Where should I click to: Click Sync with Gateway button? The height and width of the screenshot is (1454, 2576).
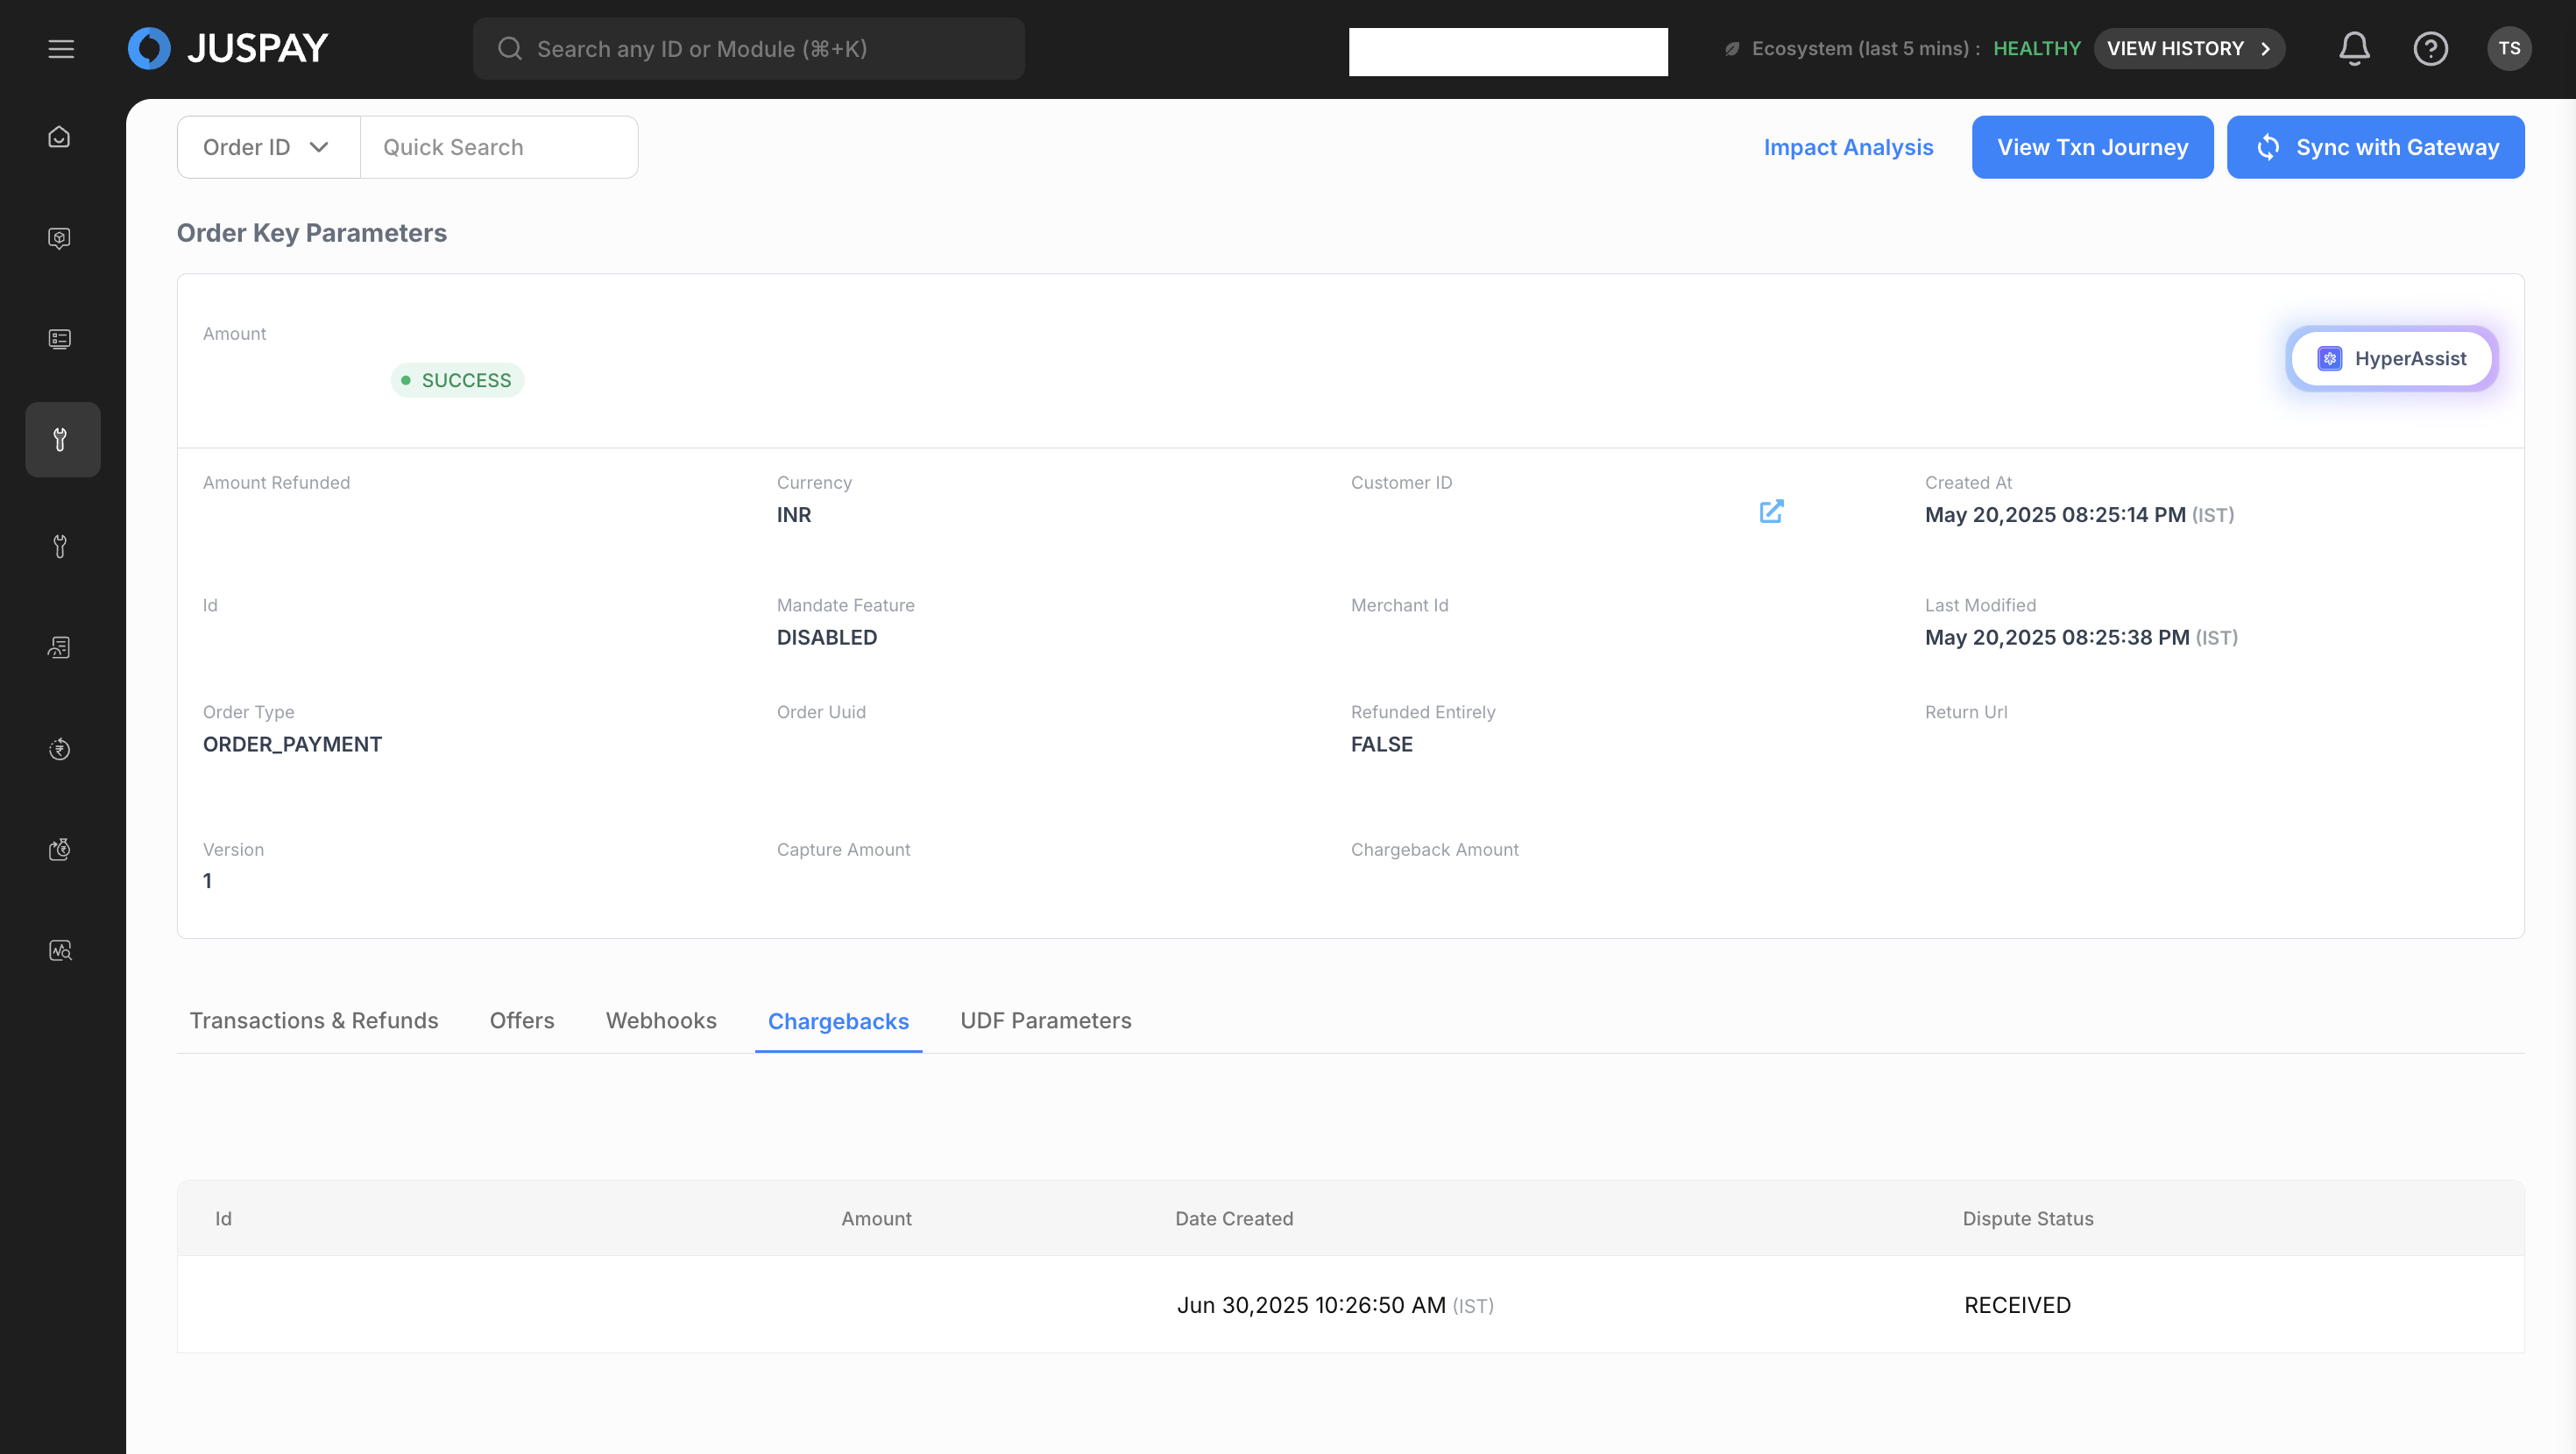point(2375,147)
